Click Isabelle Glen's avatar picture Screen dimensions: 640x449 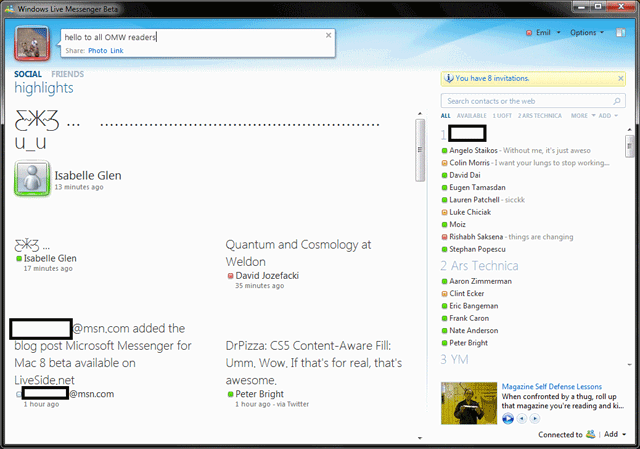click(x=32, y=178)
